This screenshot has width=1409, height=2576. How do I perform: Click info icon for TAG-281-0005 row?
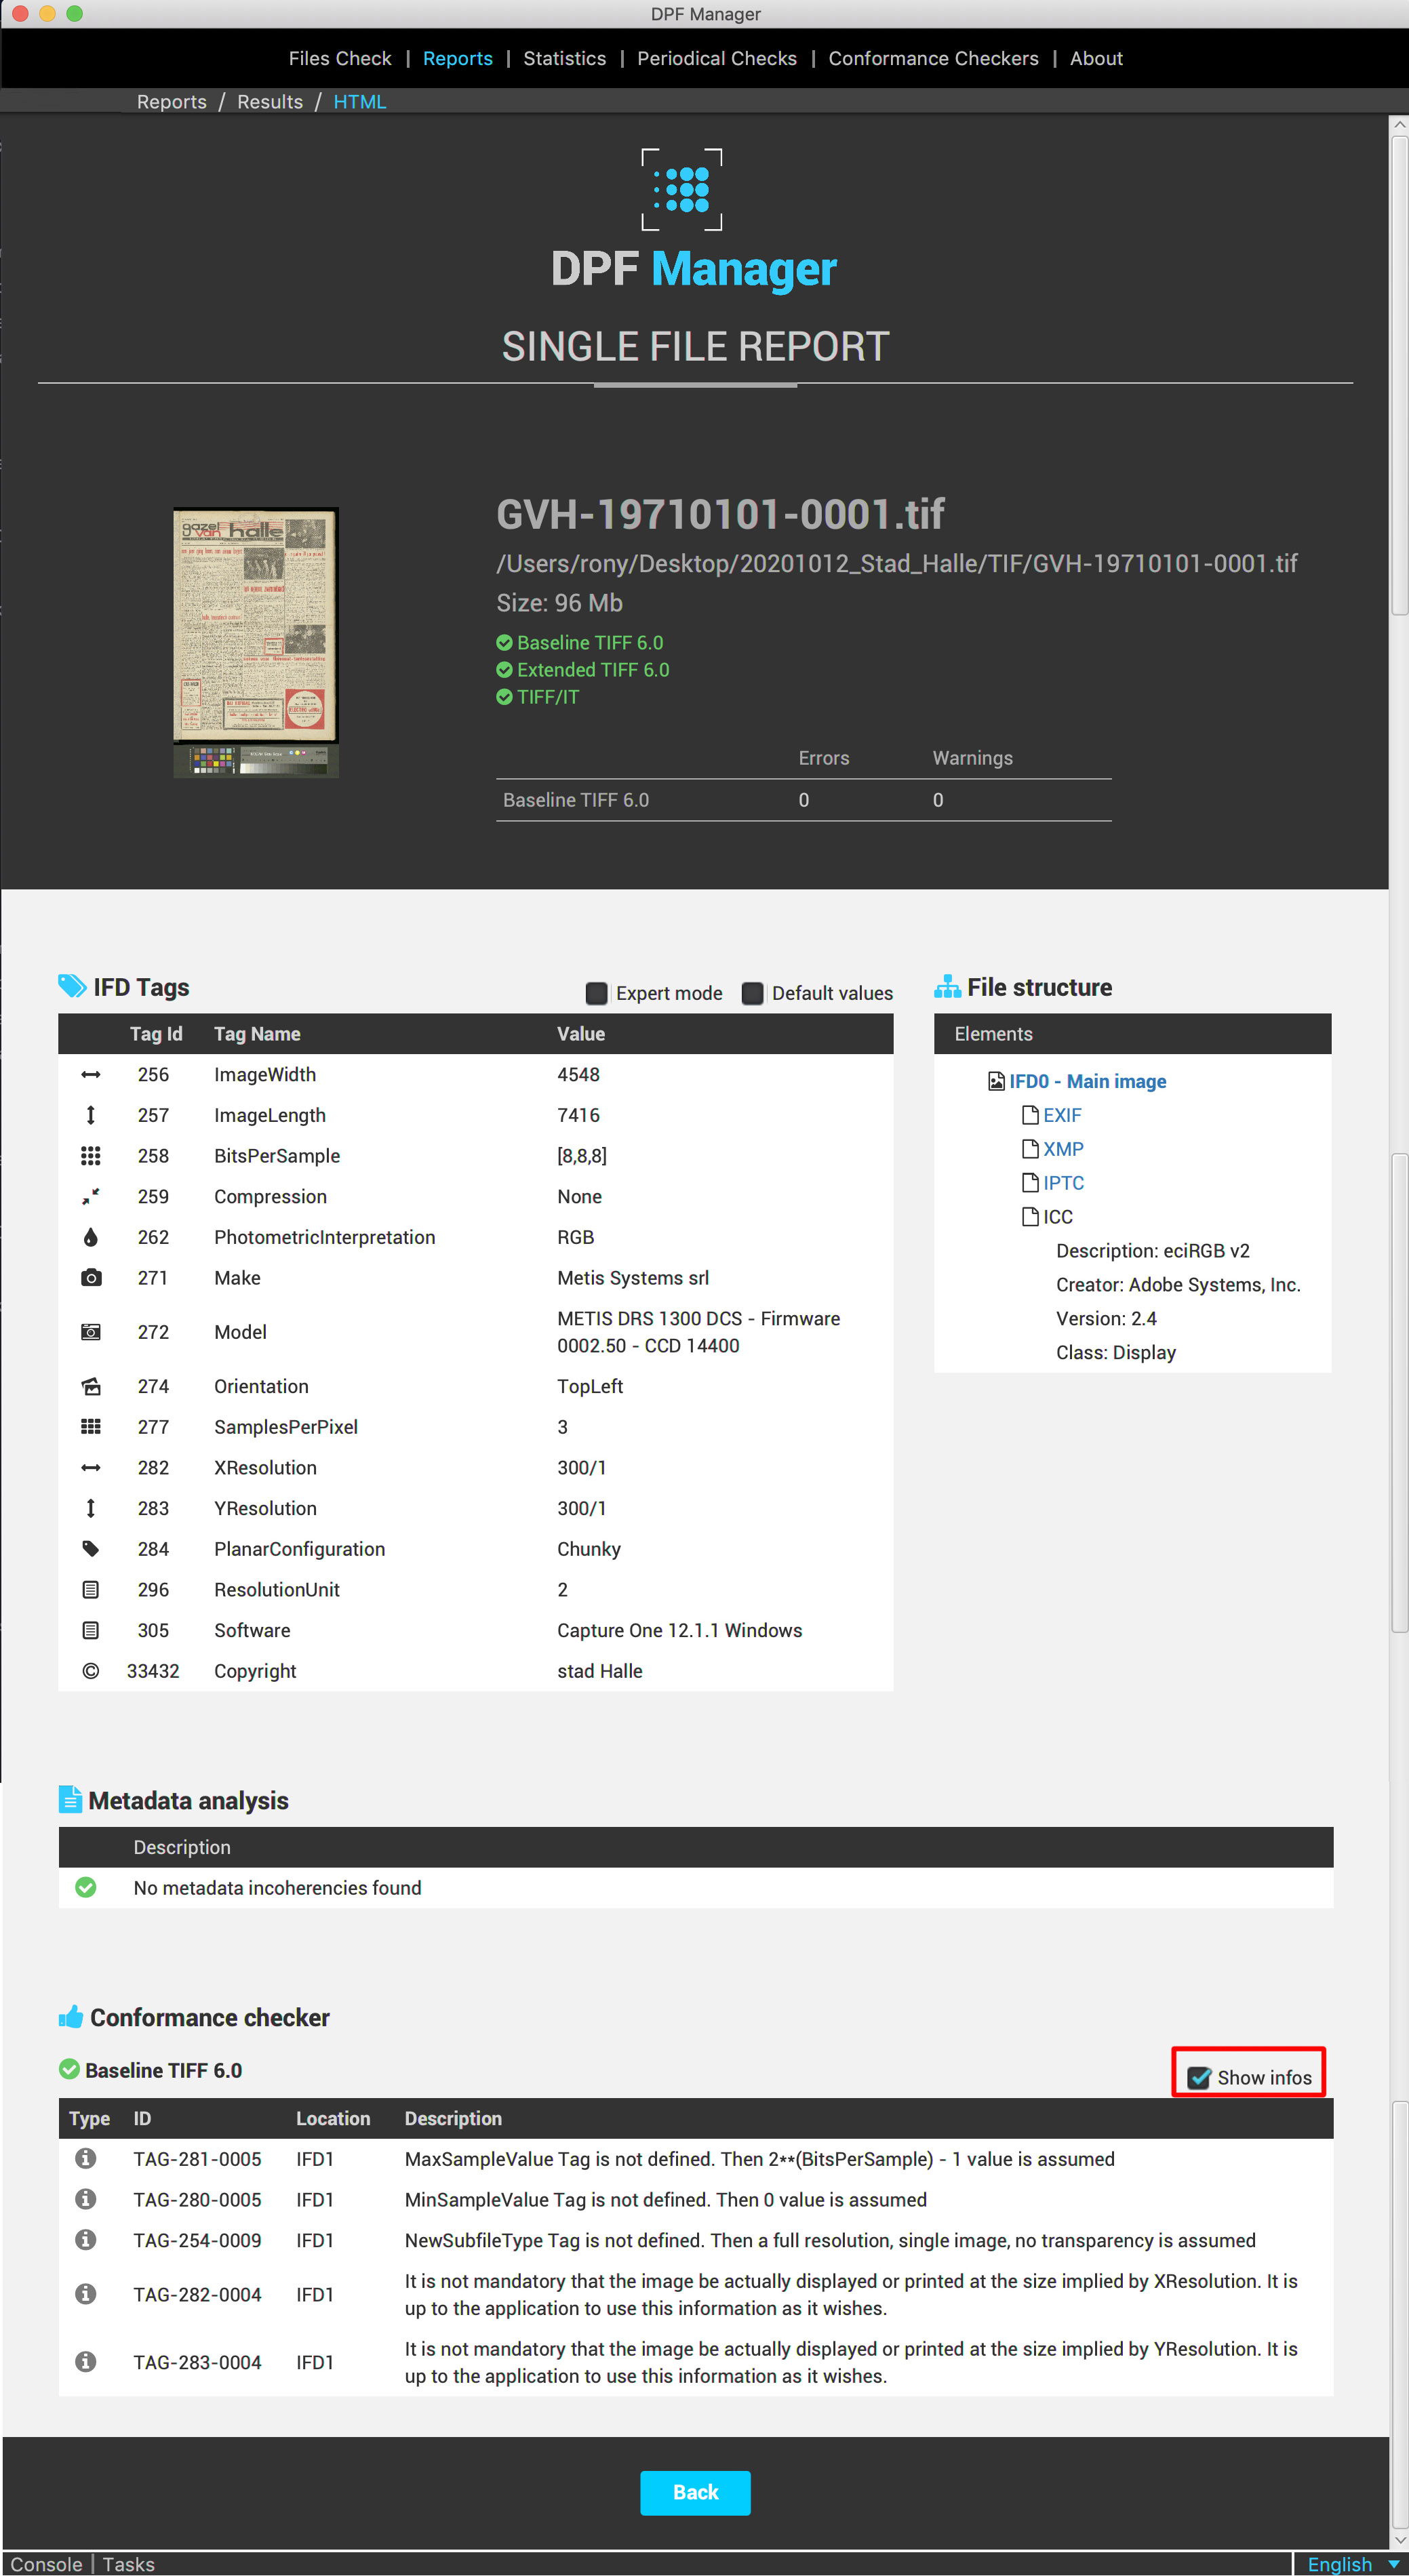pyautogui.click(x=86, y=2158)
